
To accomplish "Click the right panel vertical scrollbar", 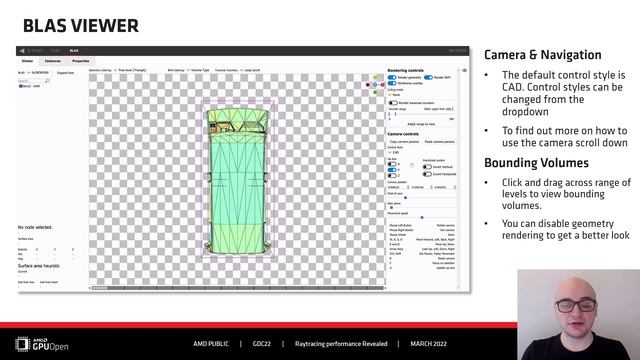I will 458,180.
